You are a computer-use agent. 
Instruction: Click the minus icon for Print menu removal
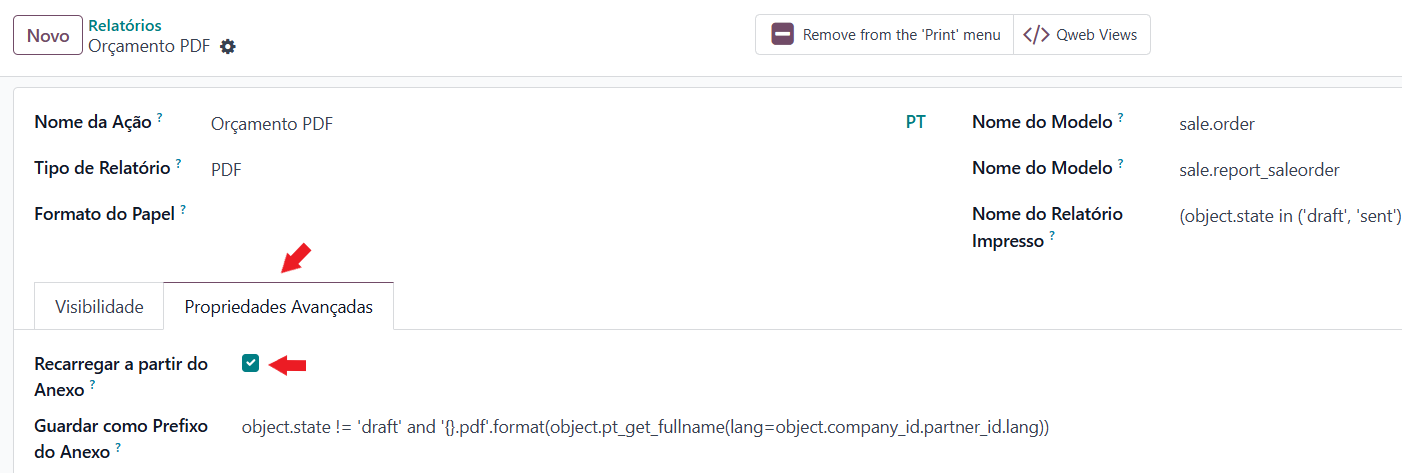click(782, 35)
